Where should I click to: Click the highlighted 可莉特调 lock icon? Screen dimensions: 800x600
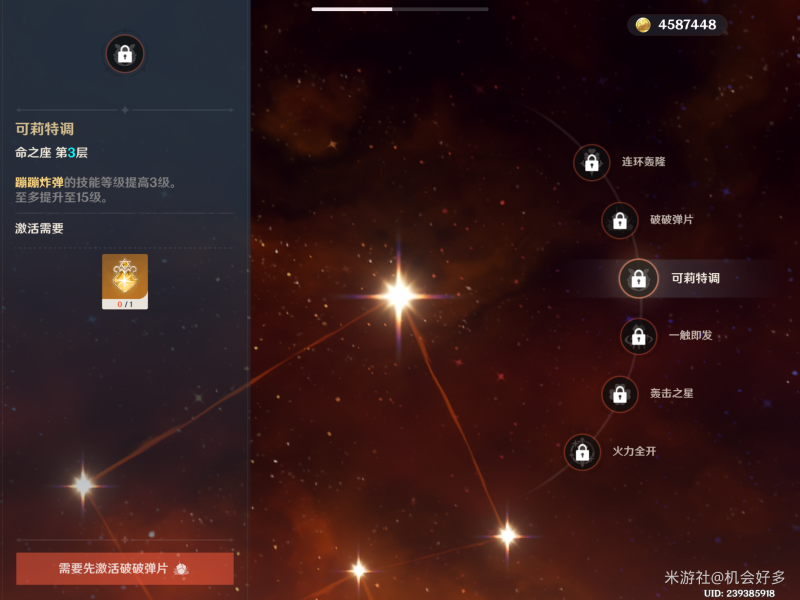(638, 279)
